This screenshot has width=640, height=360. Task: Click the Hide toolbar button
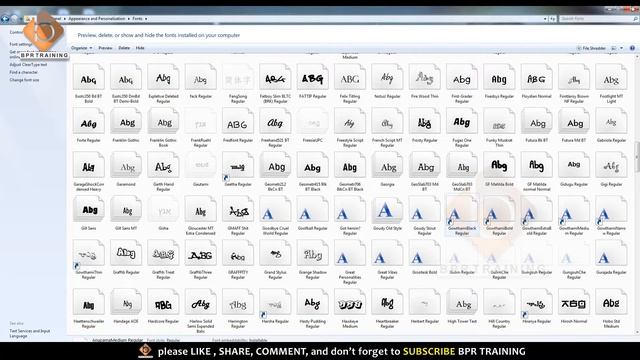click(x=140, y=48)
